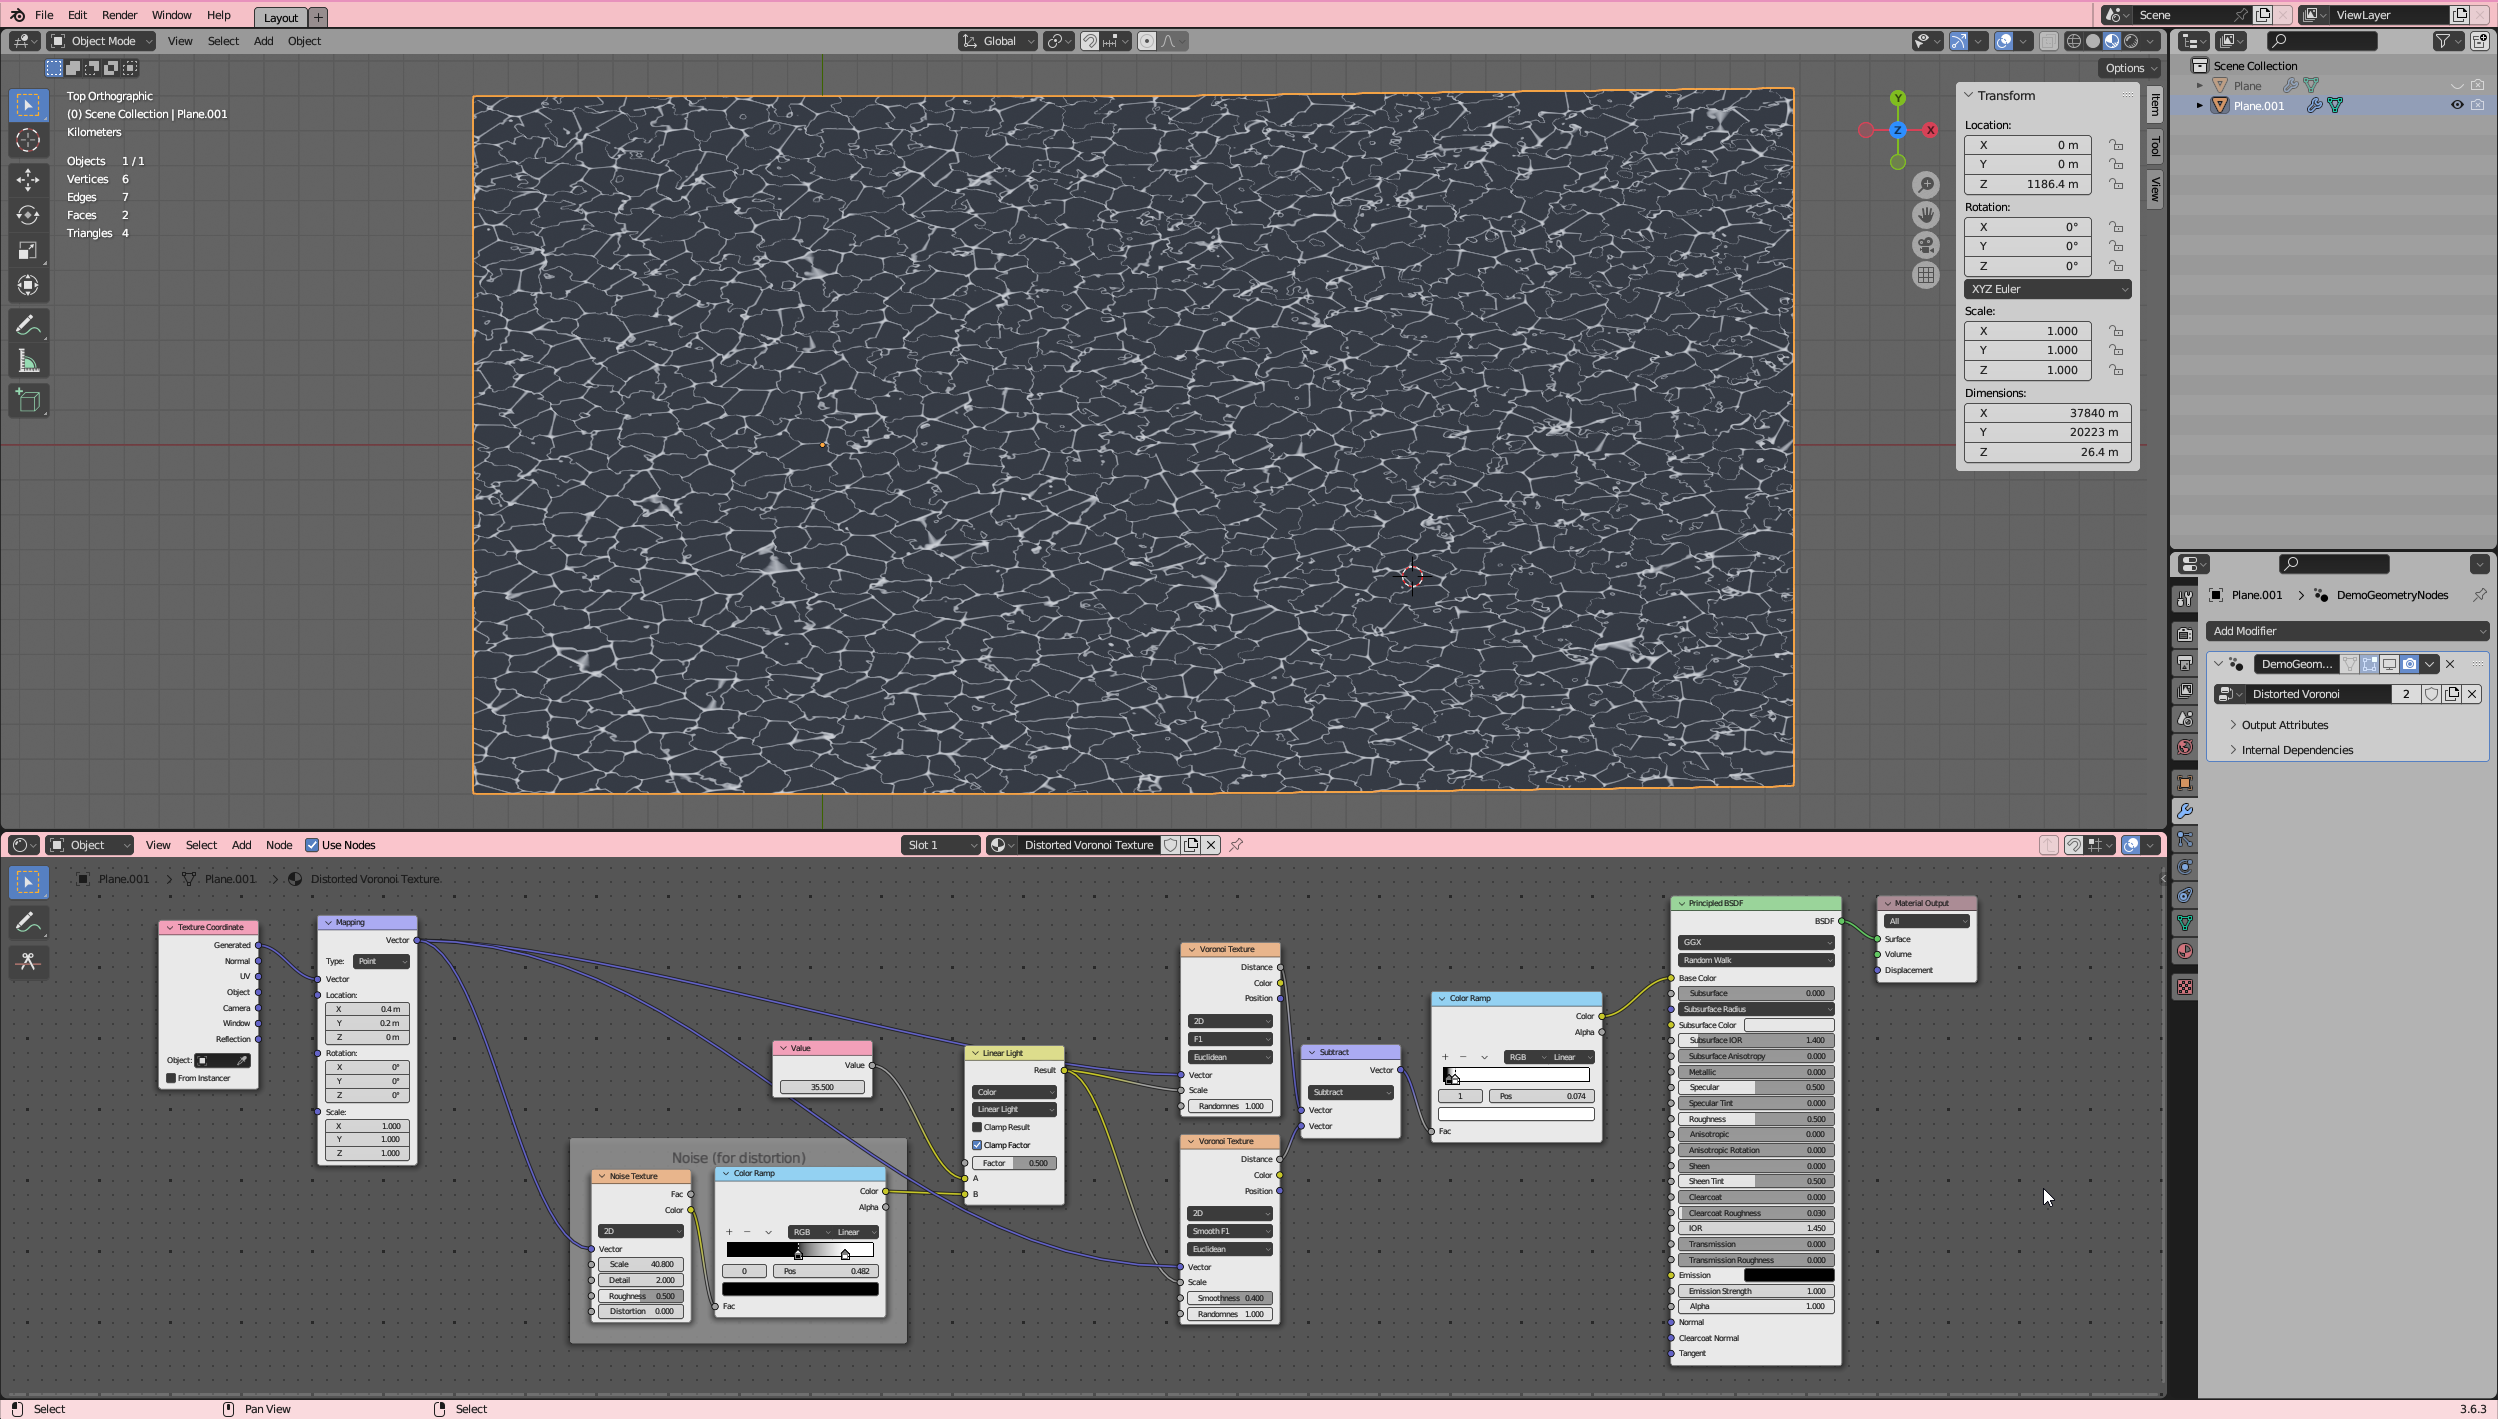The height and width of the screenshot is (1419, 2498).
Task: Open the Object properties tab
Action: pyautogui.click(x=2185, y=783)
